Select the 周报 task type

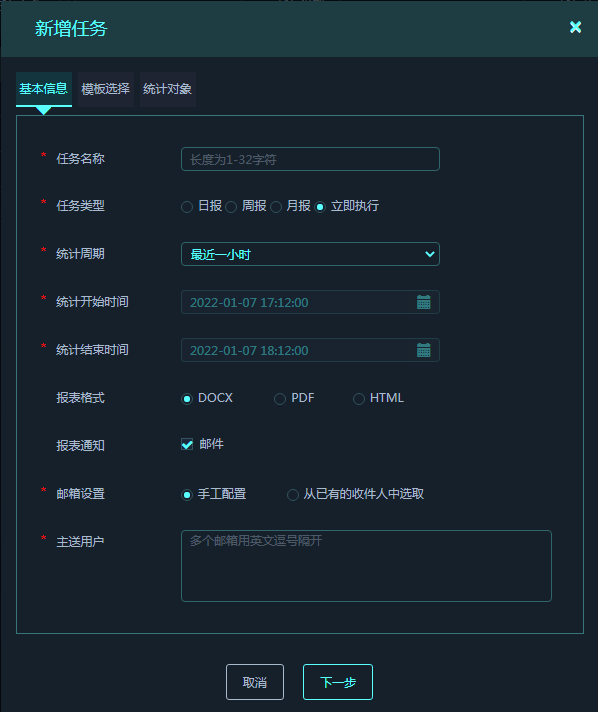click(231, 207)
